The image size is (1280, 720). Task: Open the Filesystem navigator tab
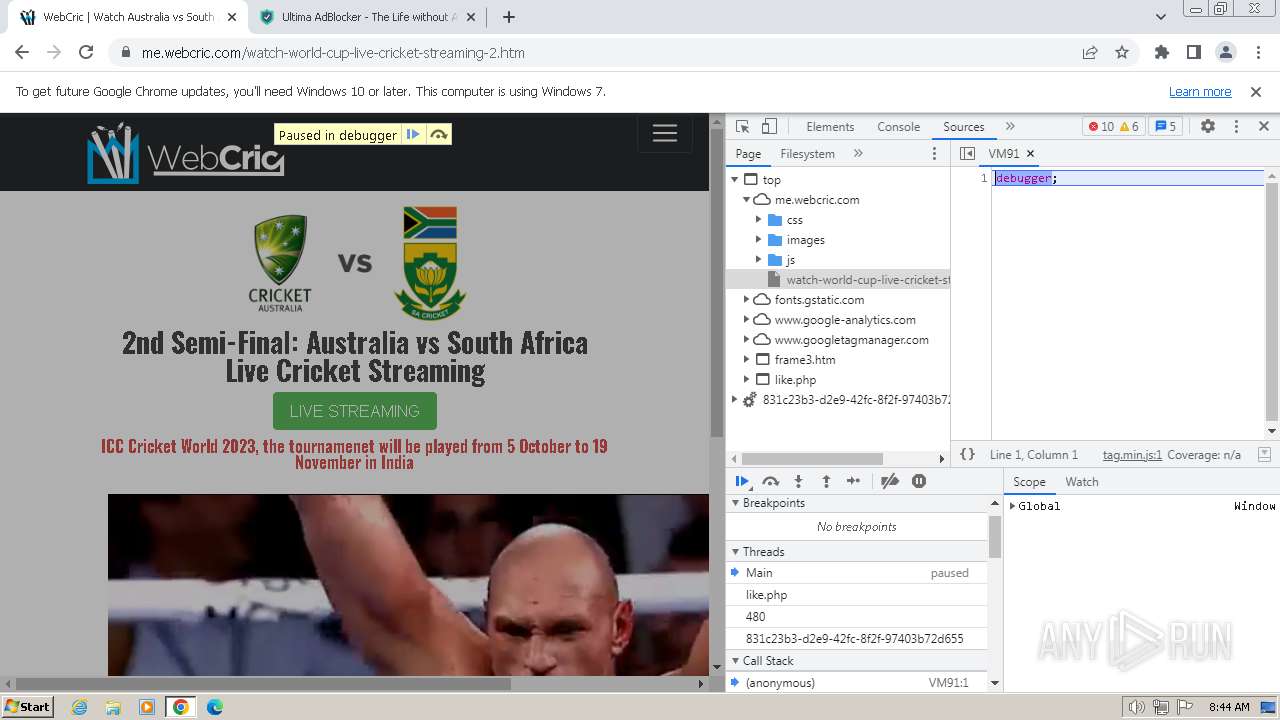click(807, 153)
